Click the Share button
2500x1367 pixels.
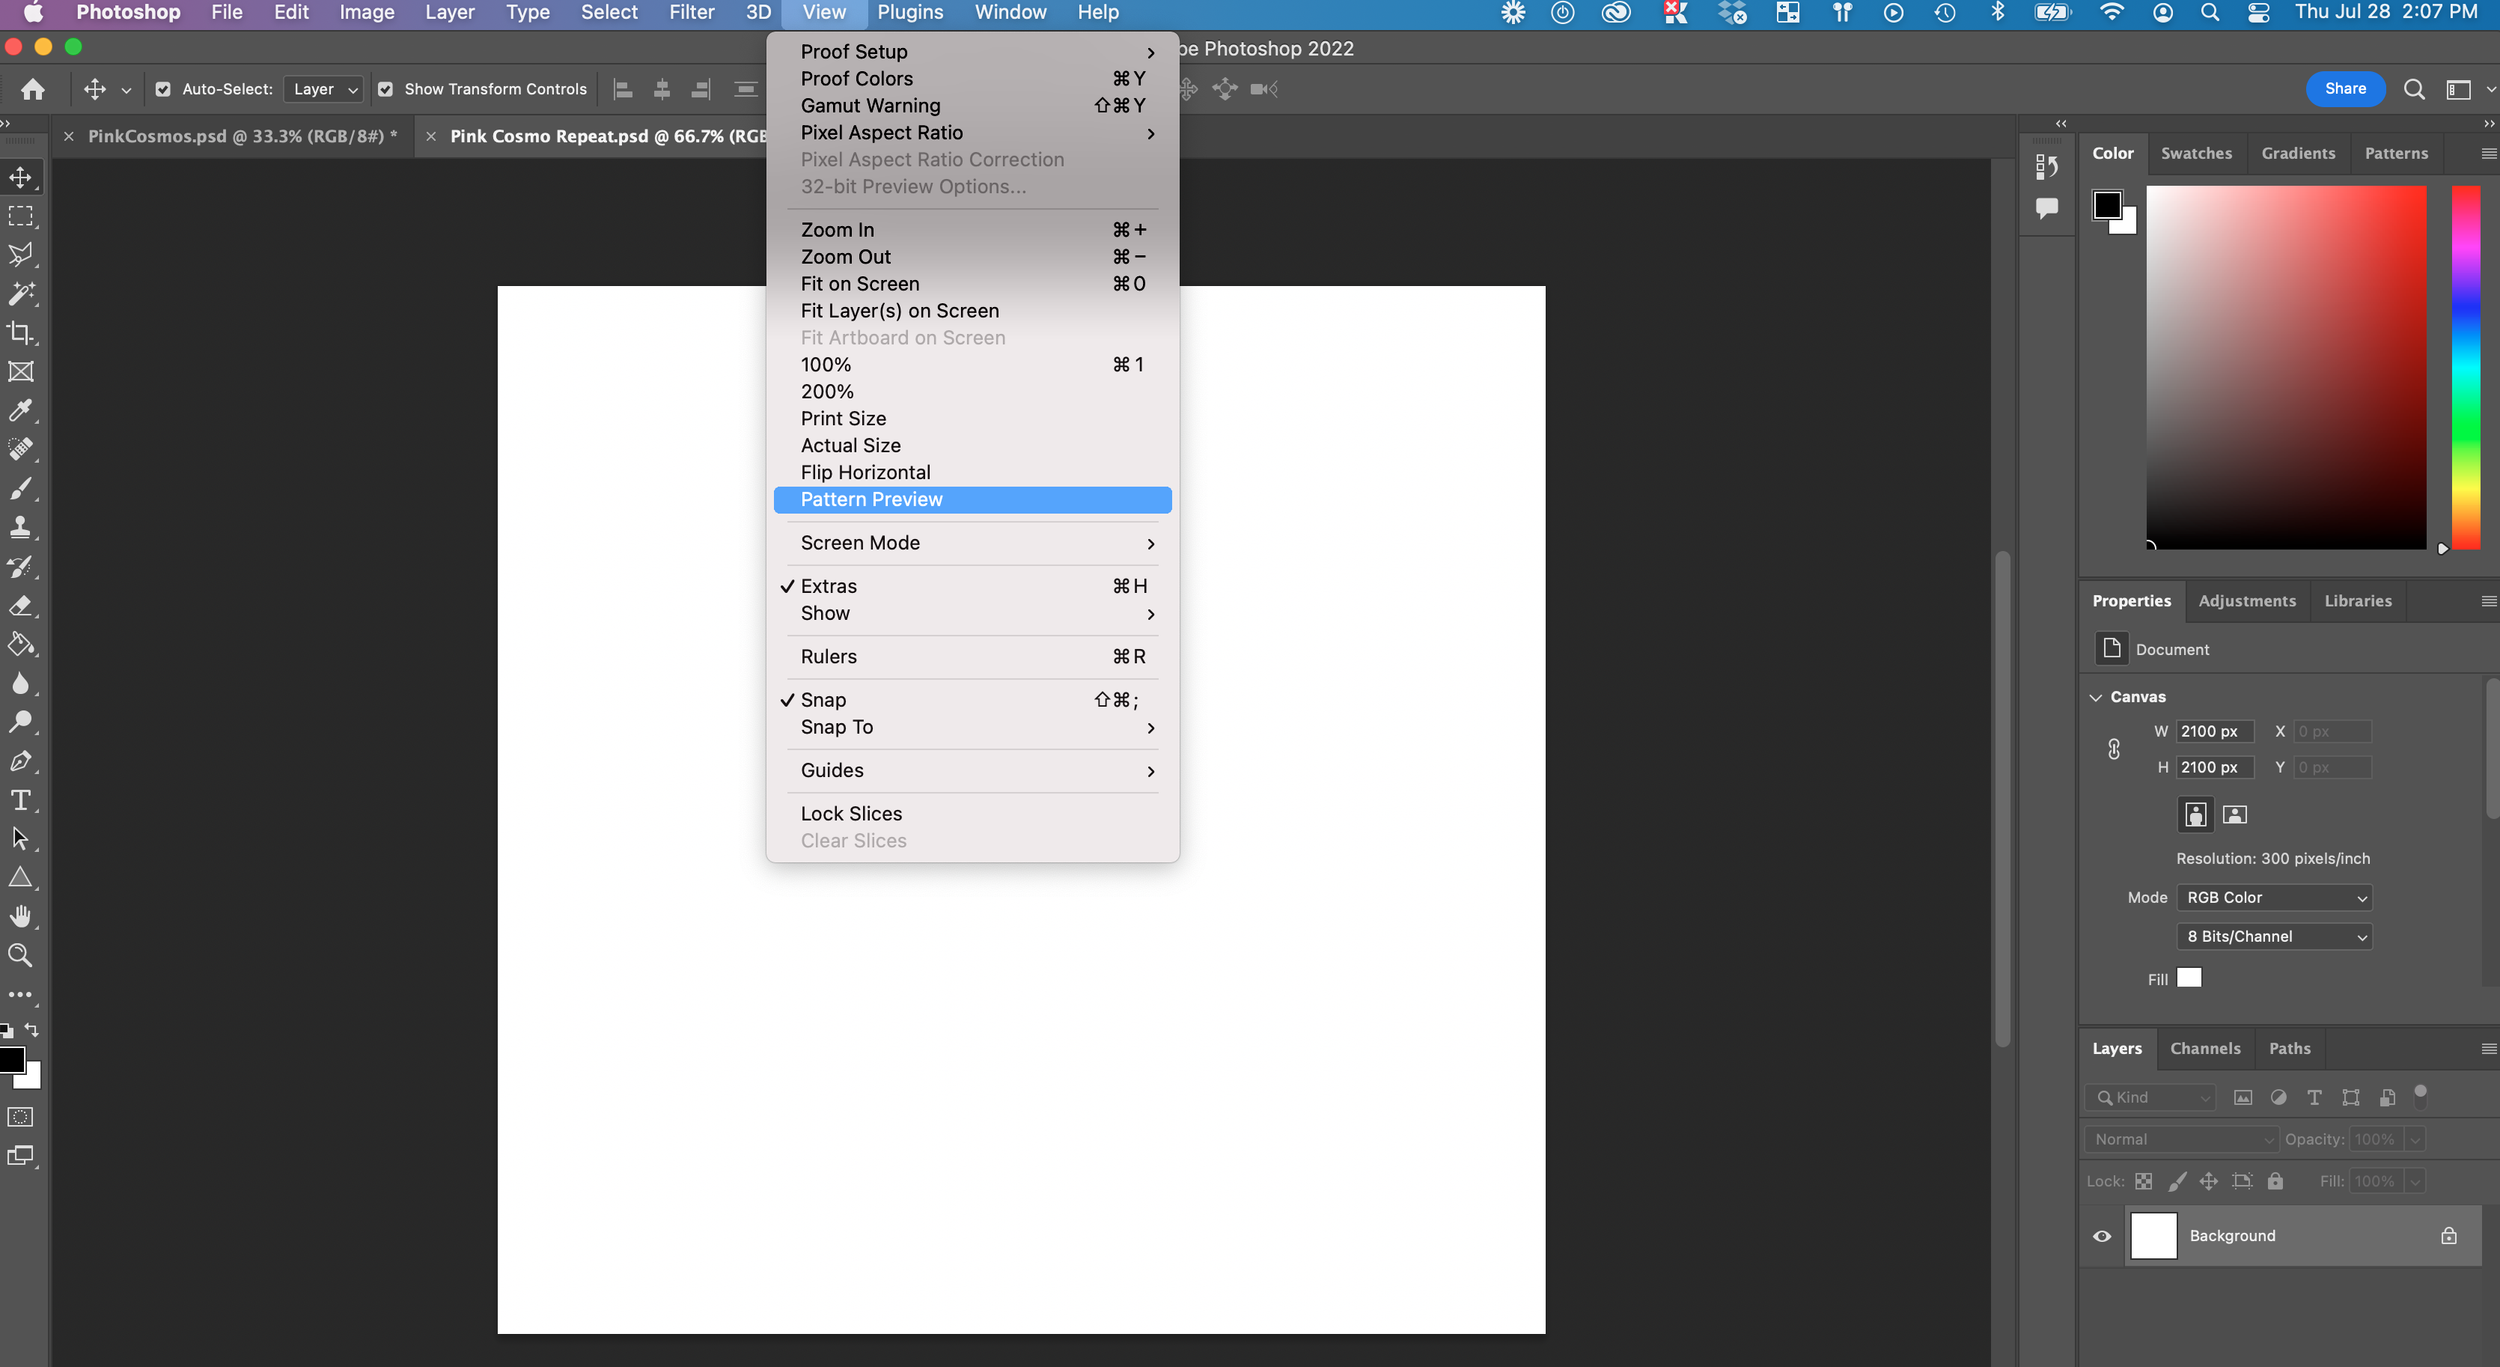coord(2344,89)
